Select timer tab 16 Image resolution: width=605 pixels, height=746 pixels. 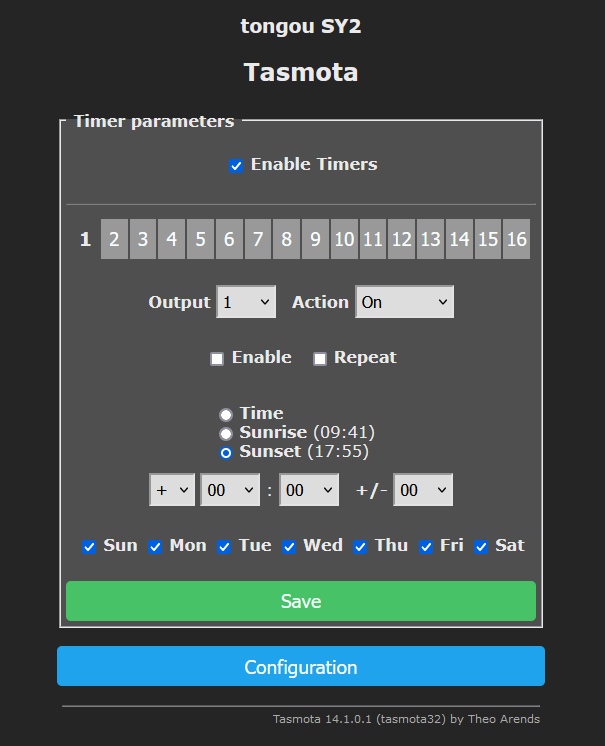pyautogui.click(x=517, y=239)
